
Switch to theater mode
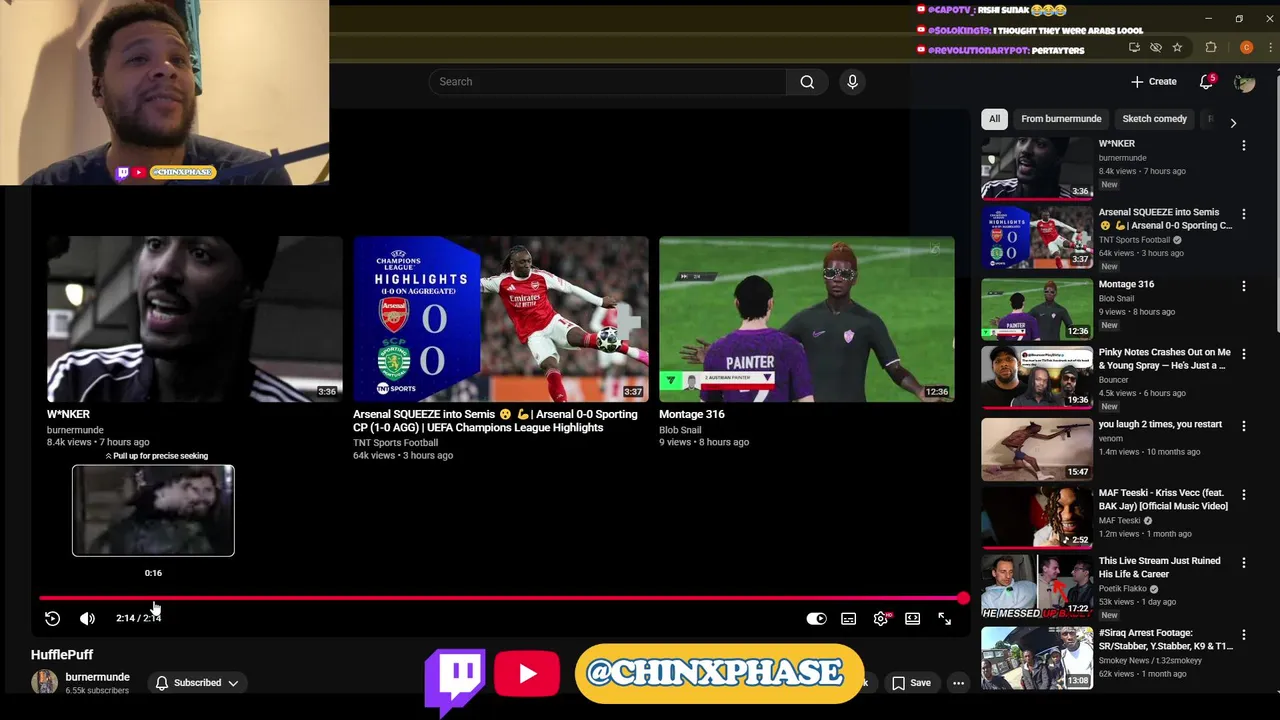(x=912, y=619)
